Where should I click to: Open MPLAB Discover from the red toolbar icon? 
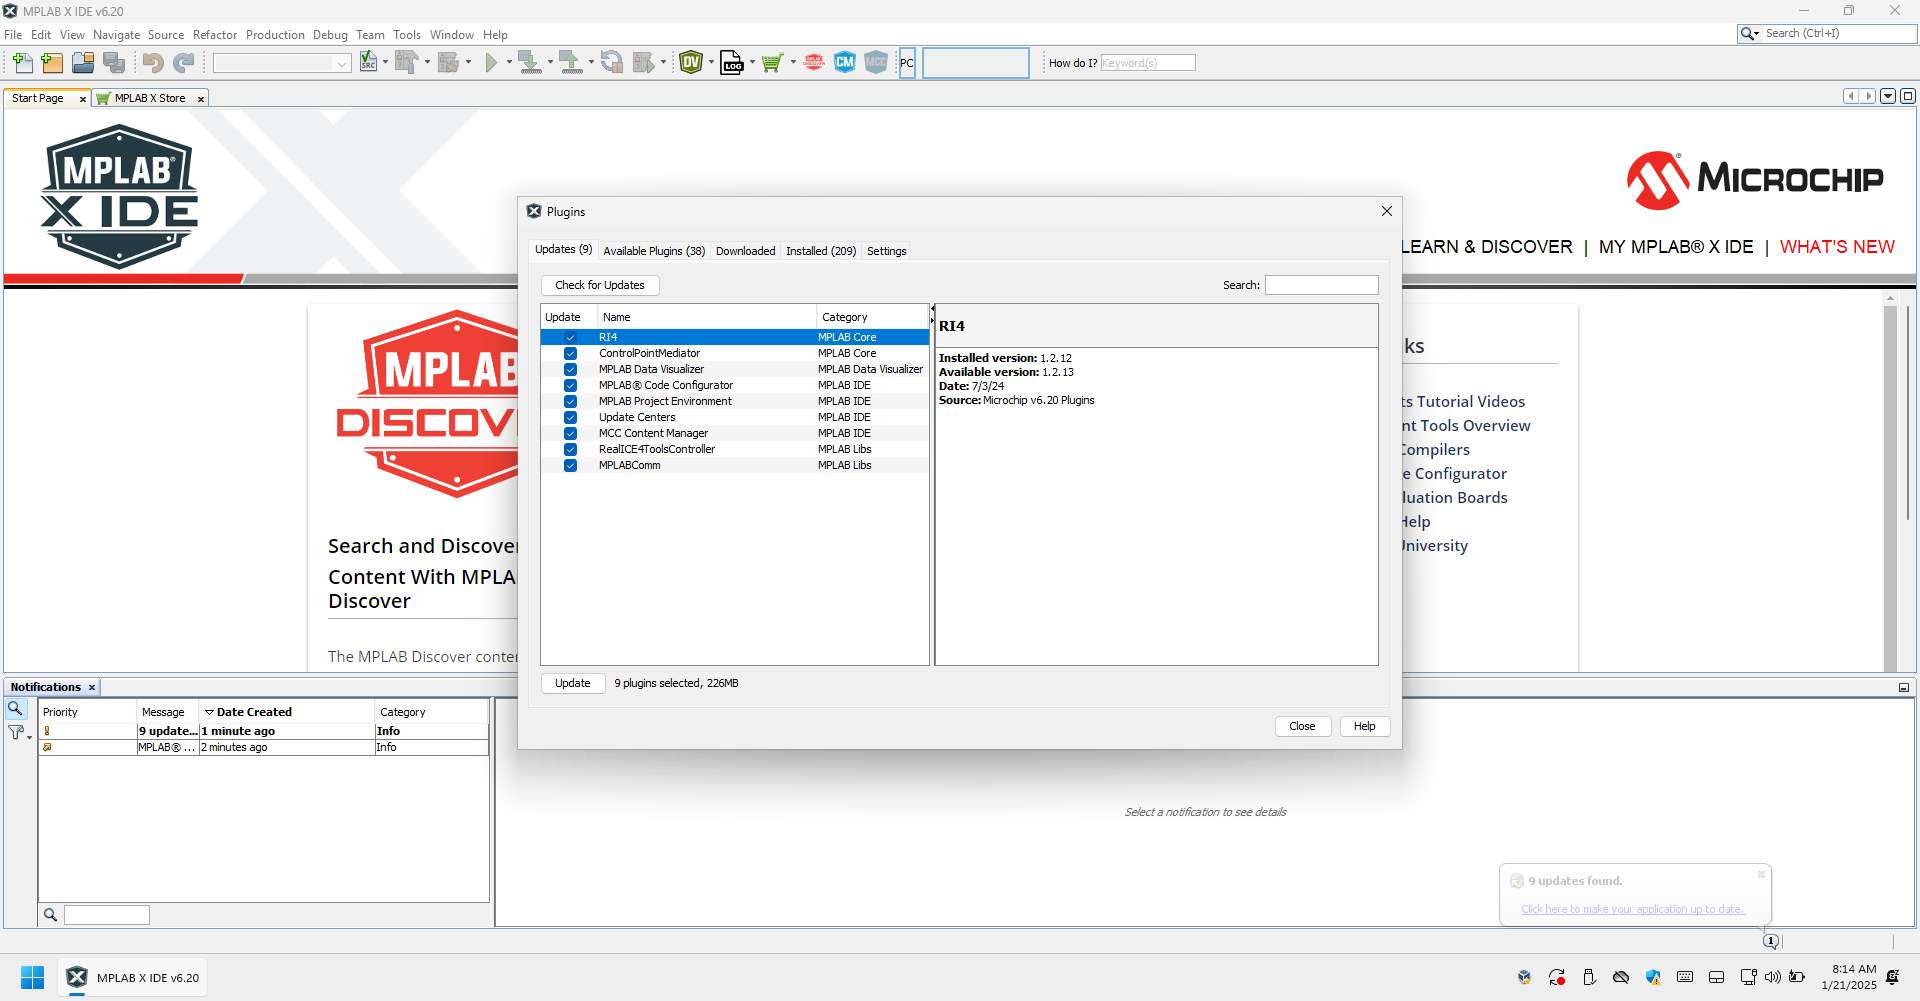coord(814,63)
